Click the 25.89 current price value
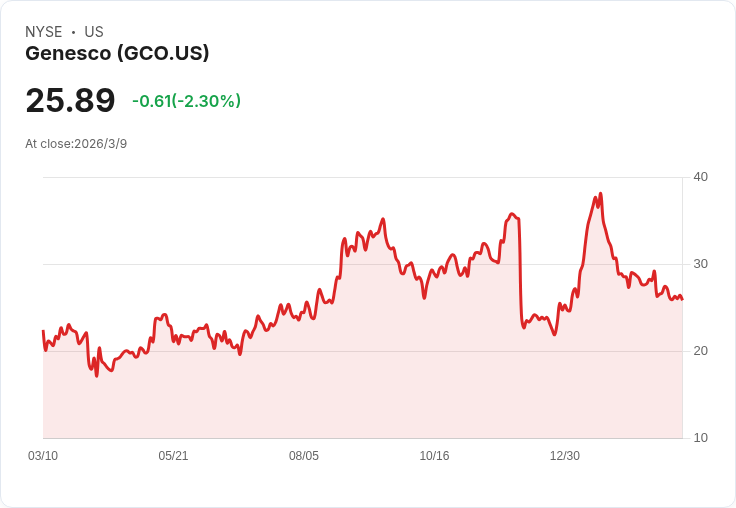 click(70, 100)
